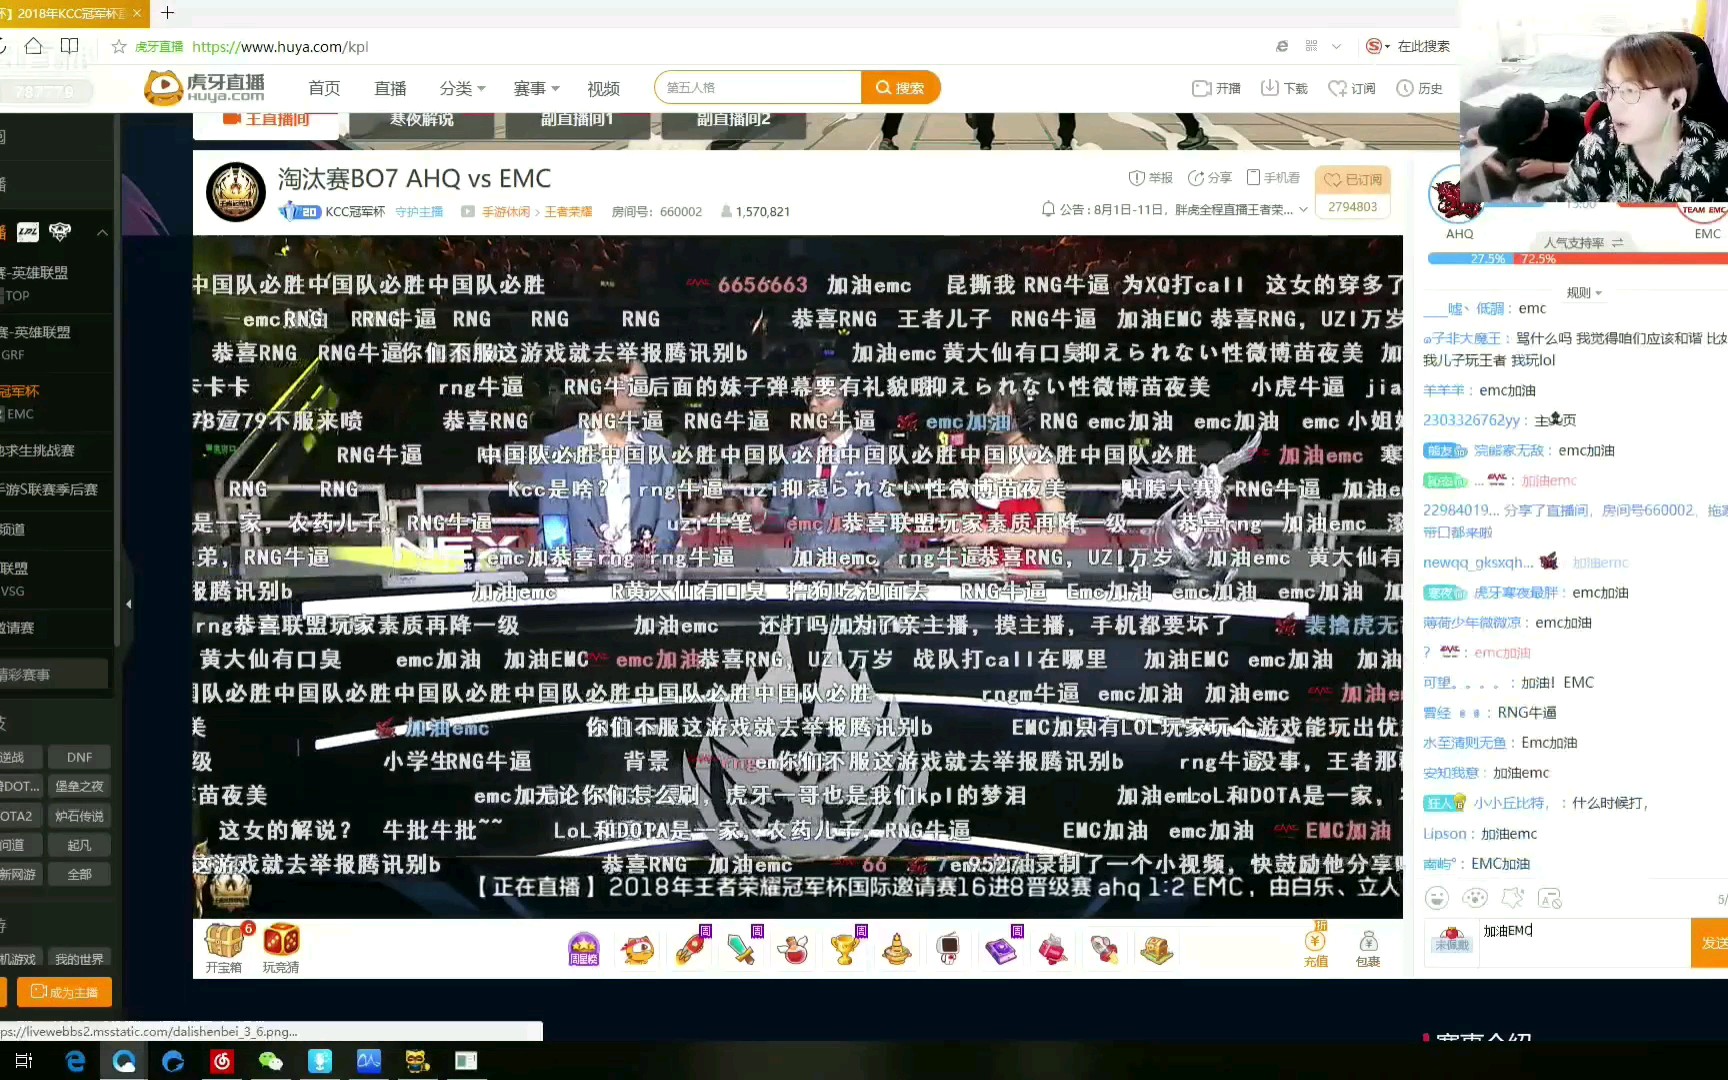
Task: Open the 规则 rules dropdown in chat
Action: pos(1584,293)
